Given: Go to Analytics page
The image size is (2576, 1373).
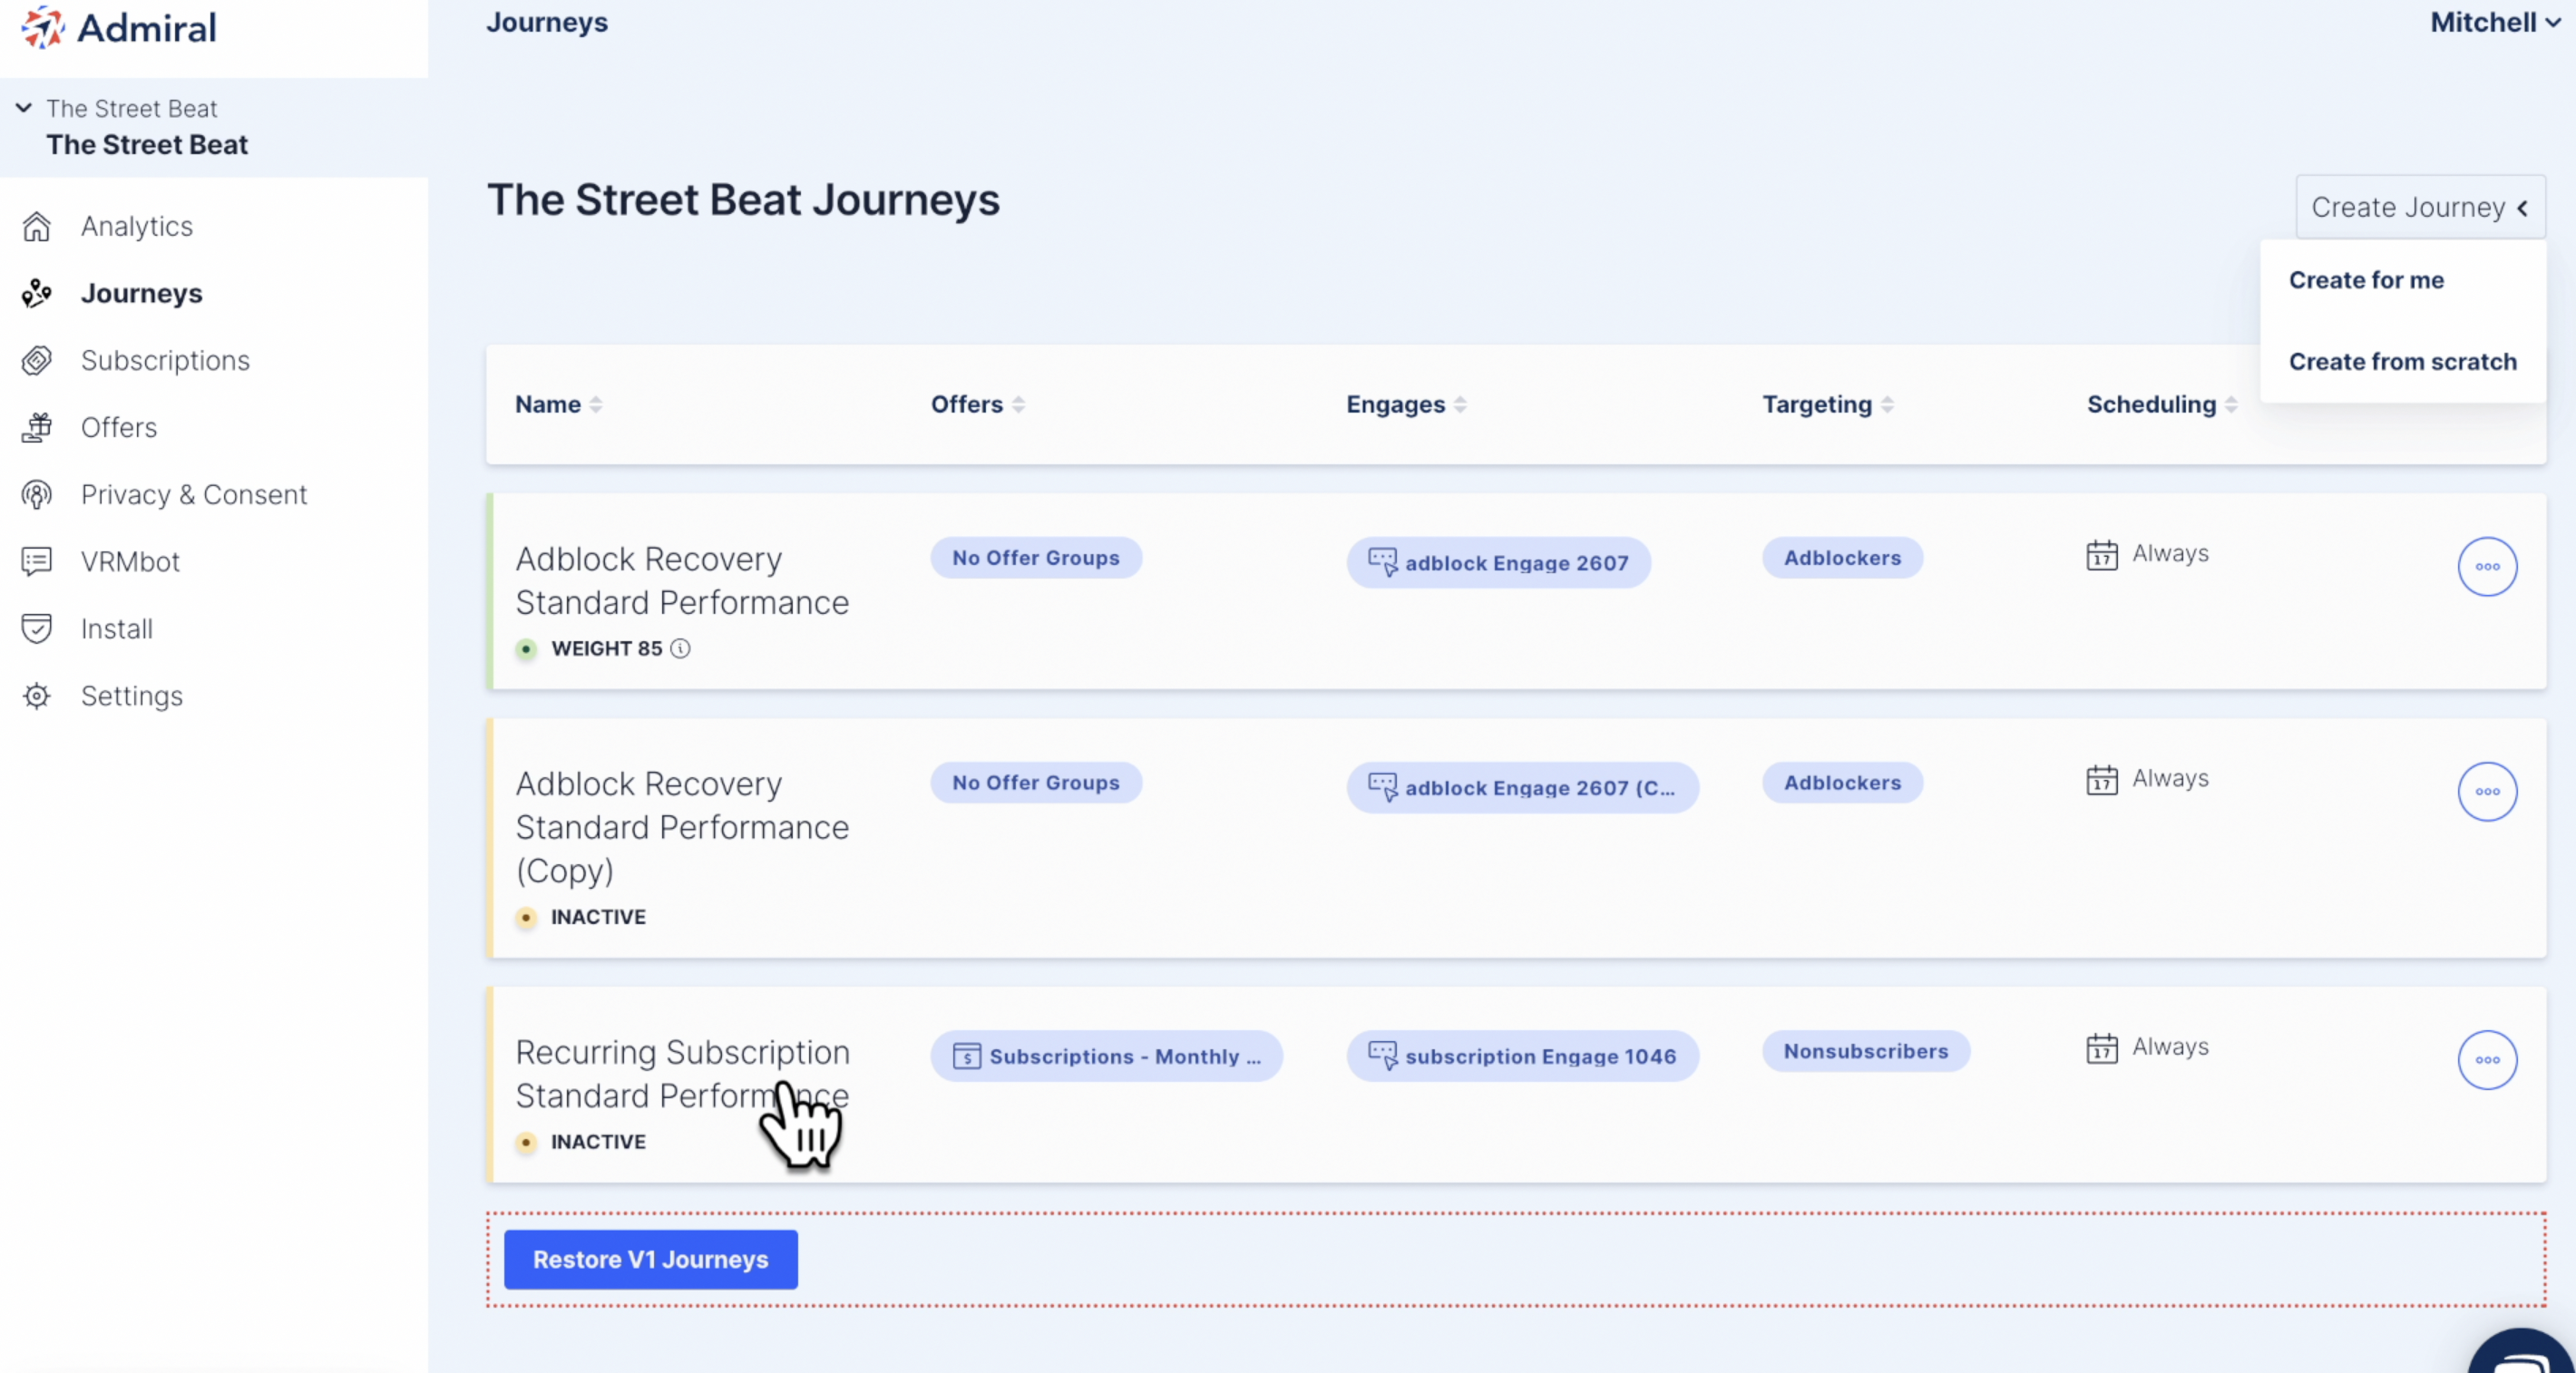Looking at the screenshot, I should point(137,227).
